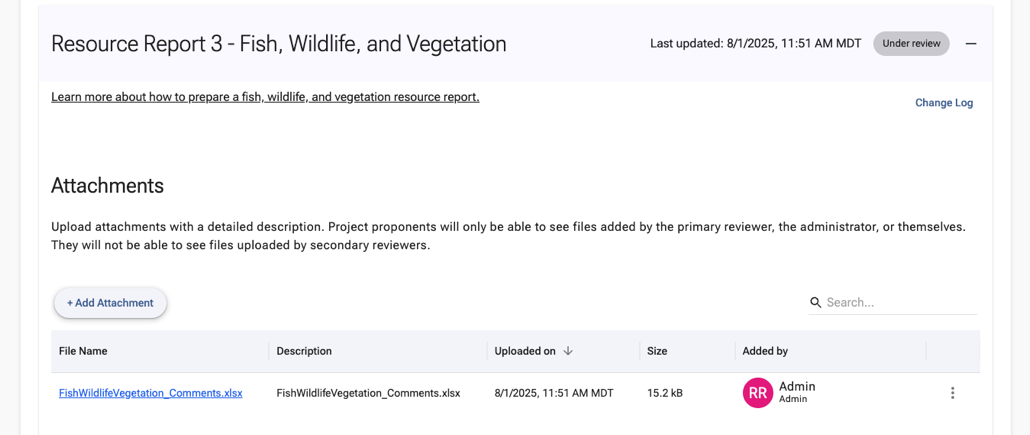Click the Add Attachment button

point(110,303)
